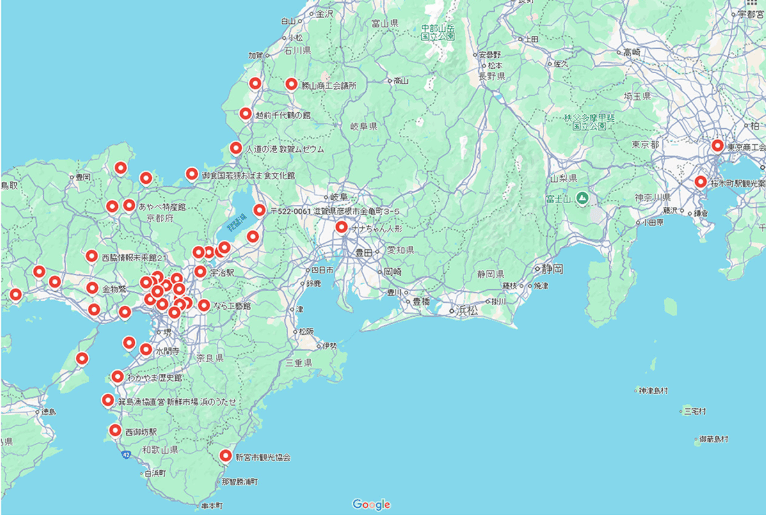Click the 石川県 prefecture label

[298, 50]
